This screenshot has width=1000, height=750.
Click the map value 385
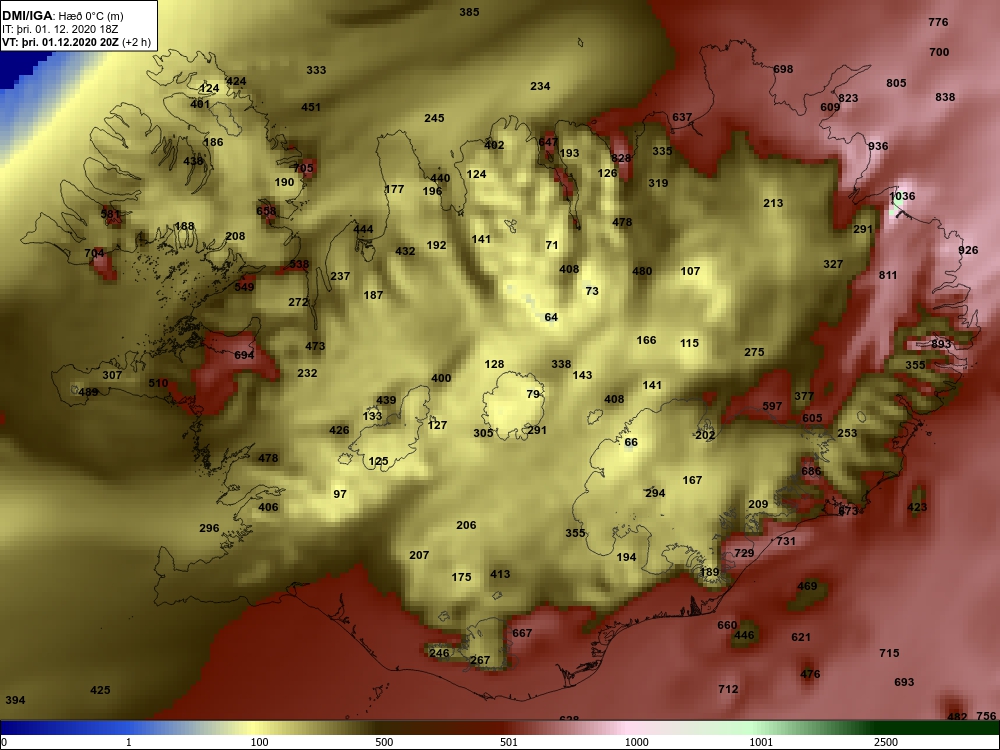point(469,12)
